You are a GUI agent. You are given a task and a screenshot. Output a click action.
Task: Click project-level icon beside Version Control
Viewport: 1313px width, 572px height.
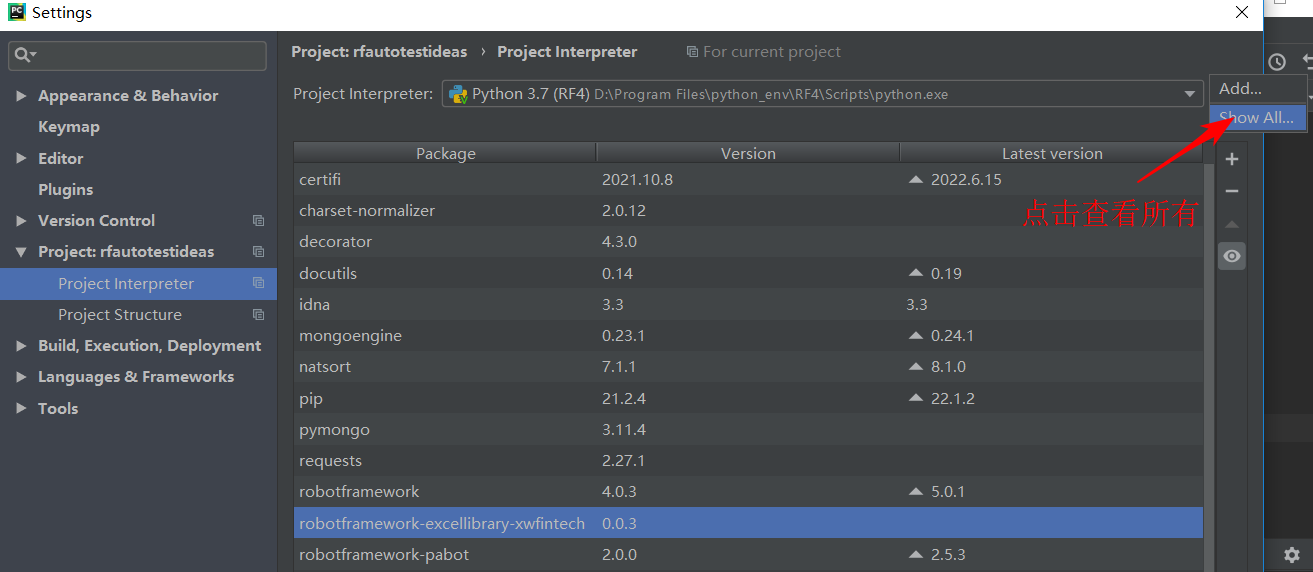(259, 221)
